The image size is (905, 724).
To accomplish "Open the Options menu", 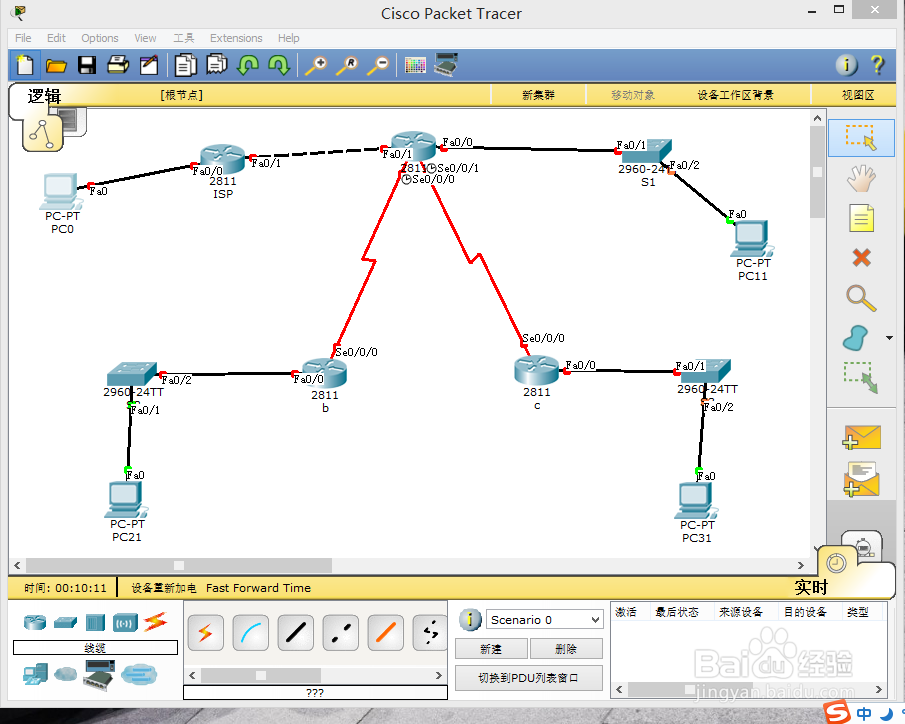I will pyautogui.click(x=100, y=38).
